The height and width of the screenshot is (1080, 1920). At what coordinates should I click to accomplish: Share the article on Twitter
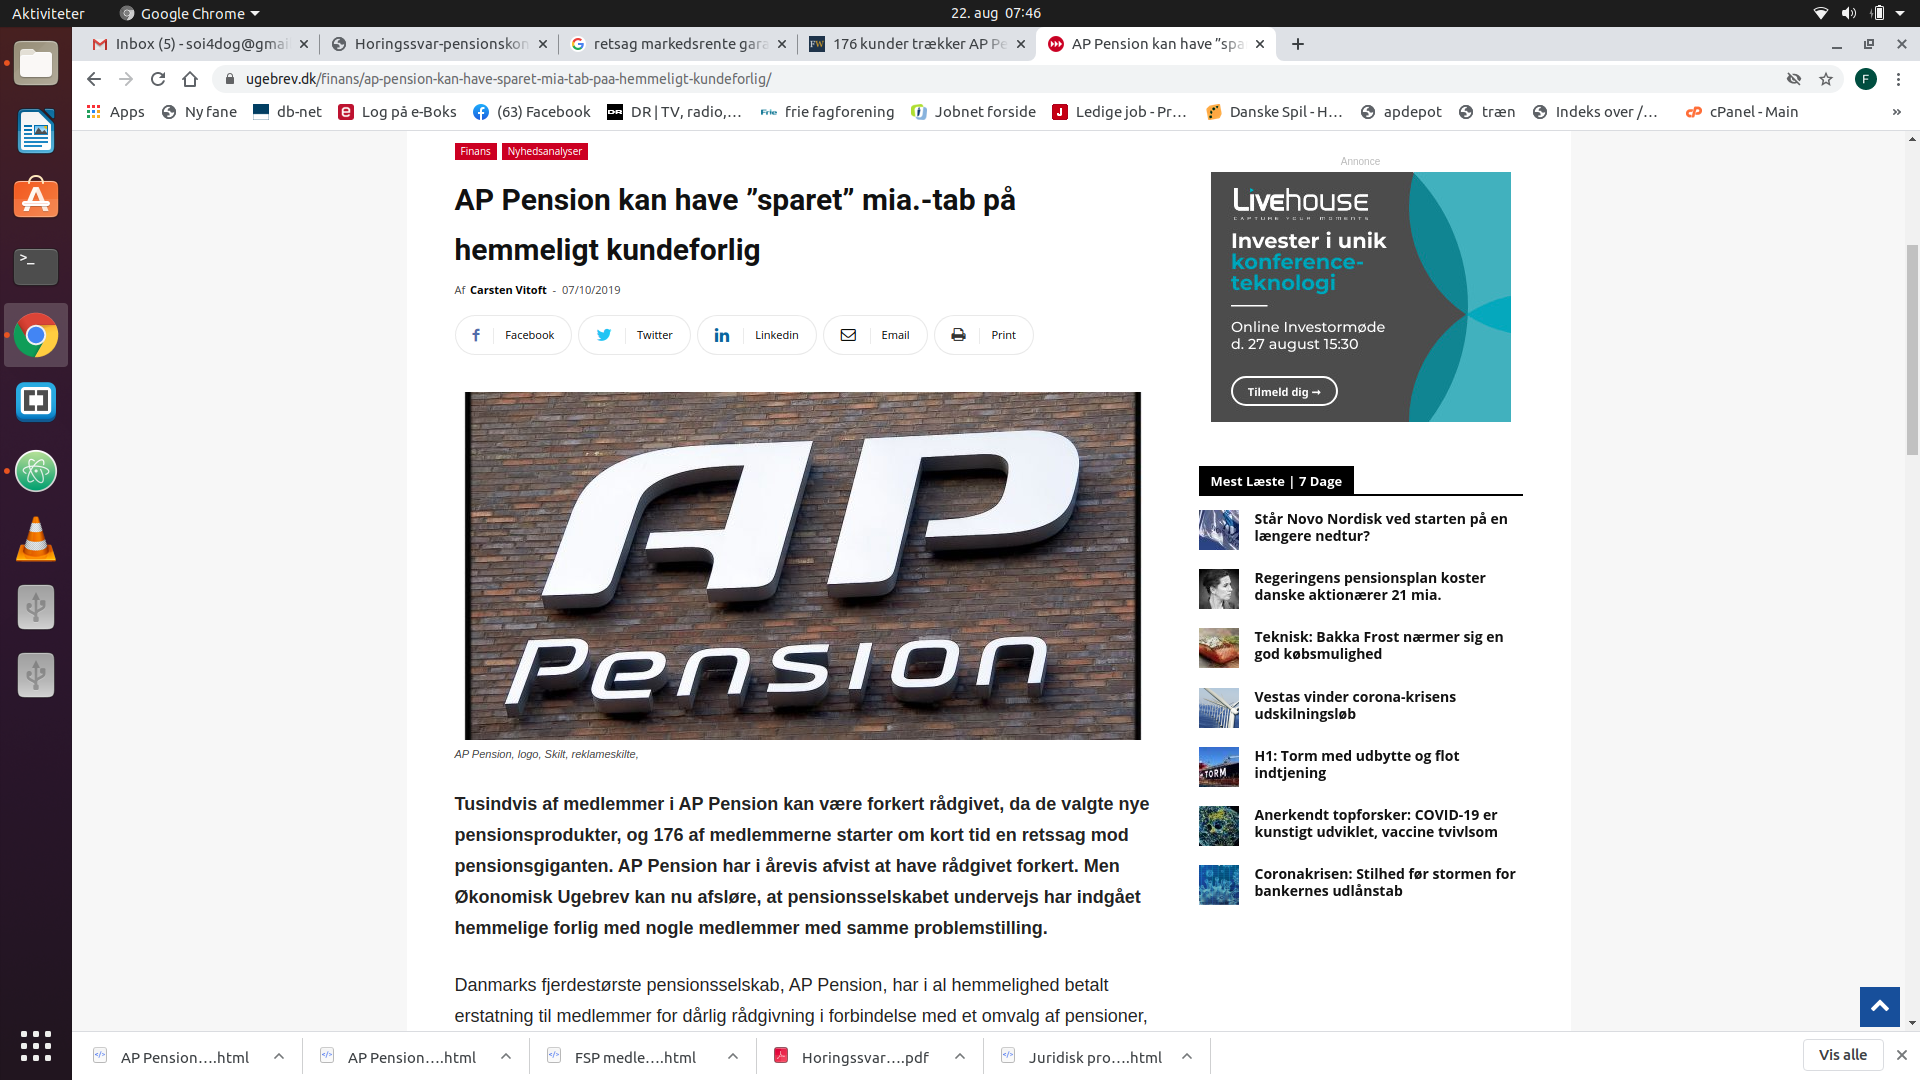click(x=634, y=335)
